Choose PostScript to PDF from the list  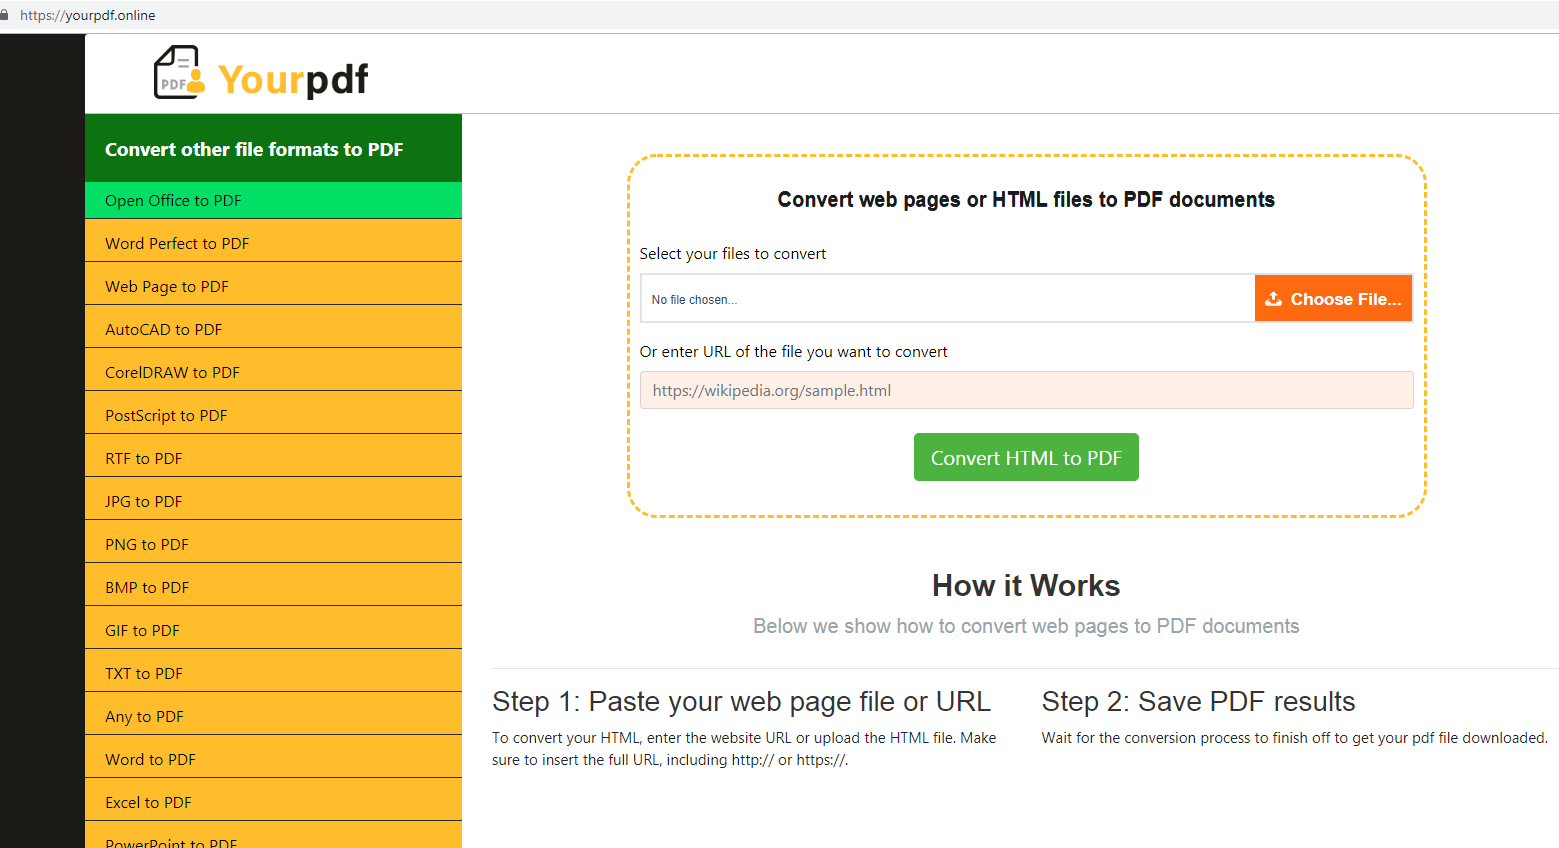click(x=273, y=415)
